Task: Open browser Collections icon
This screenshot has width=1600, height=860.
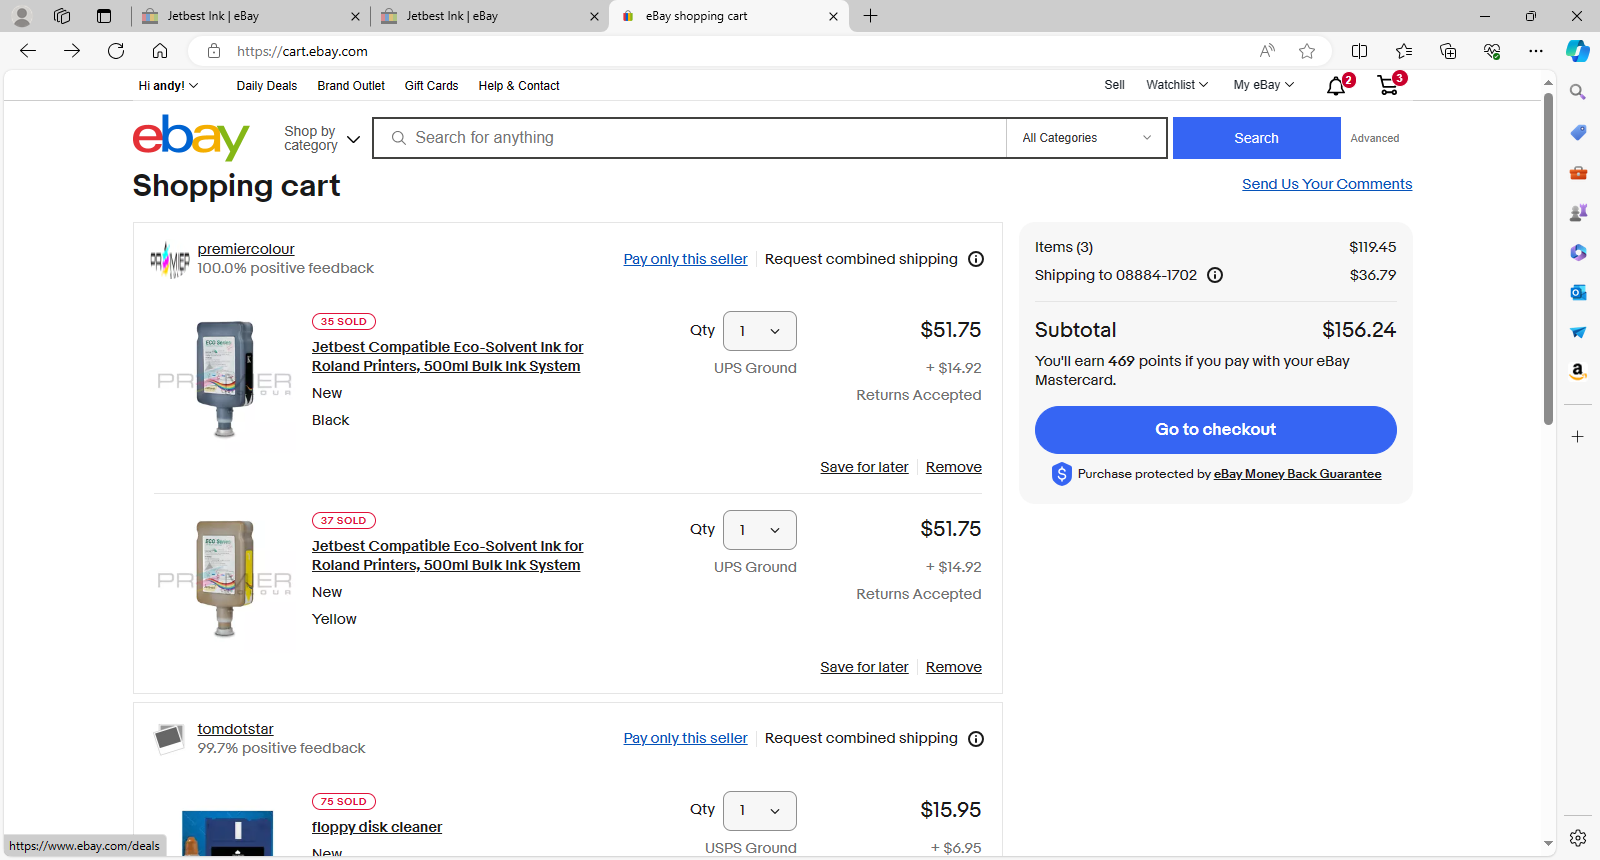Action: [1448, 51]
